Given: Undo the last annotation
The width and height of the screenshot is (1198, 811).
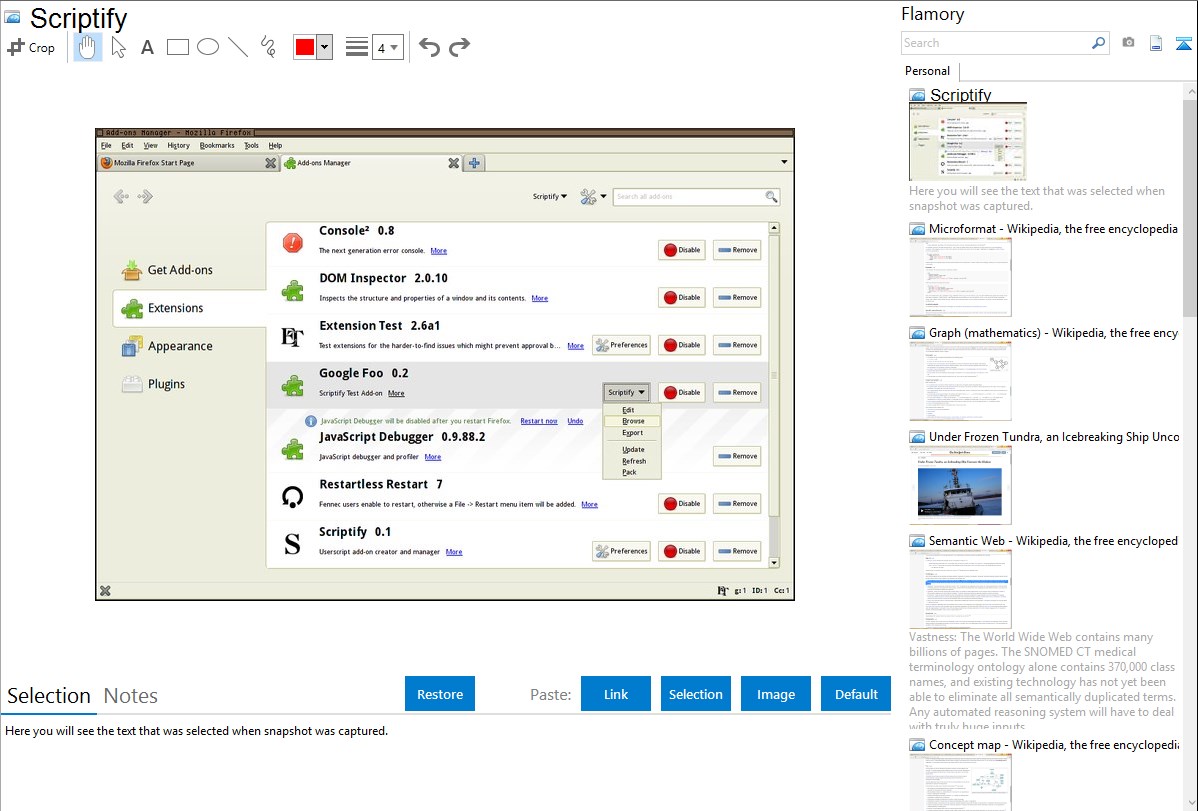Looking at the screenshot, I should pyautogui.click(x=429, y=47).
